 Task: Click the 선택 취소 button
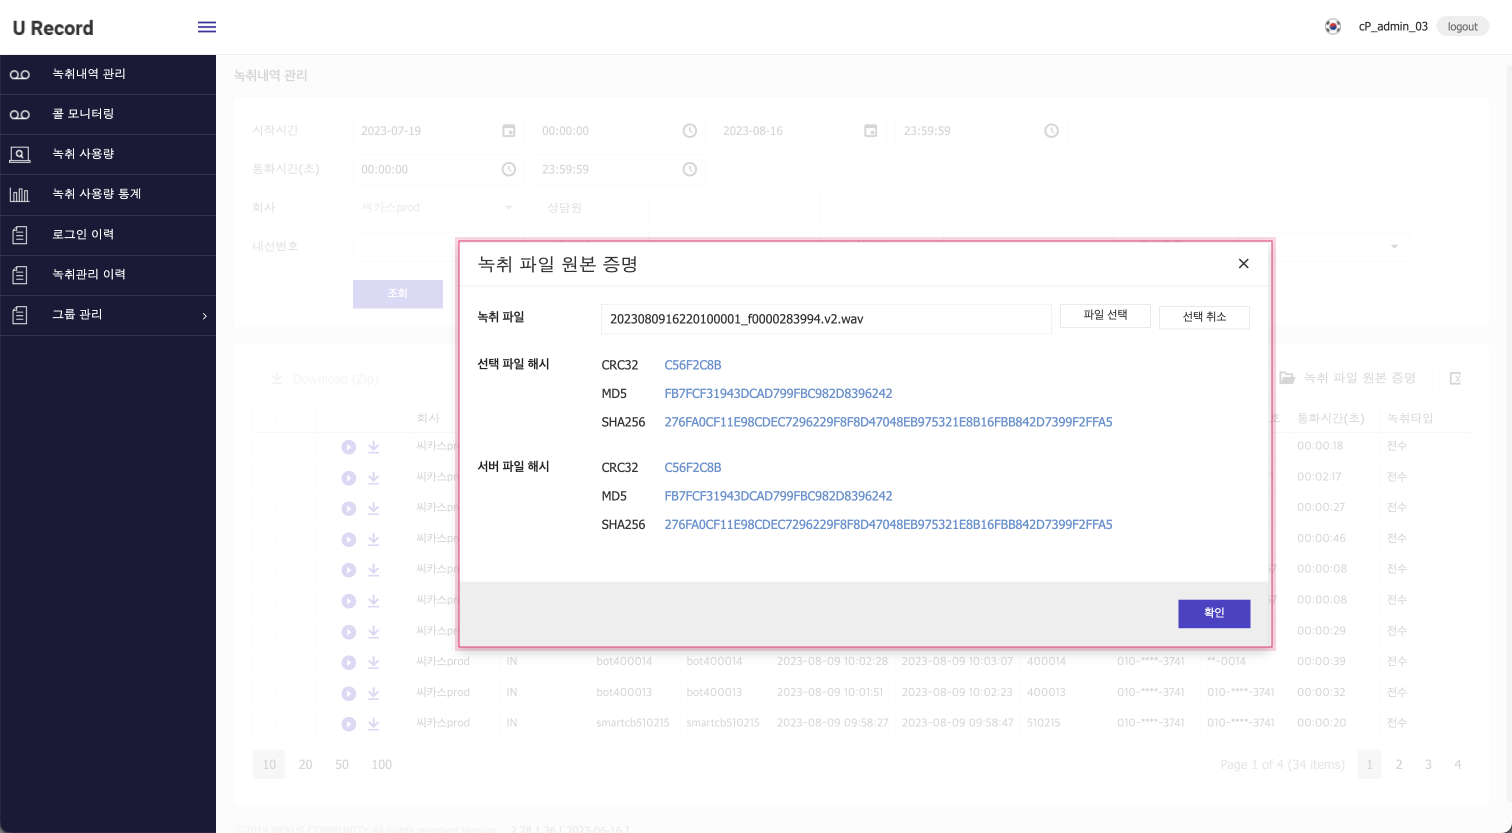click(x=1204, y=317)
